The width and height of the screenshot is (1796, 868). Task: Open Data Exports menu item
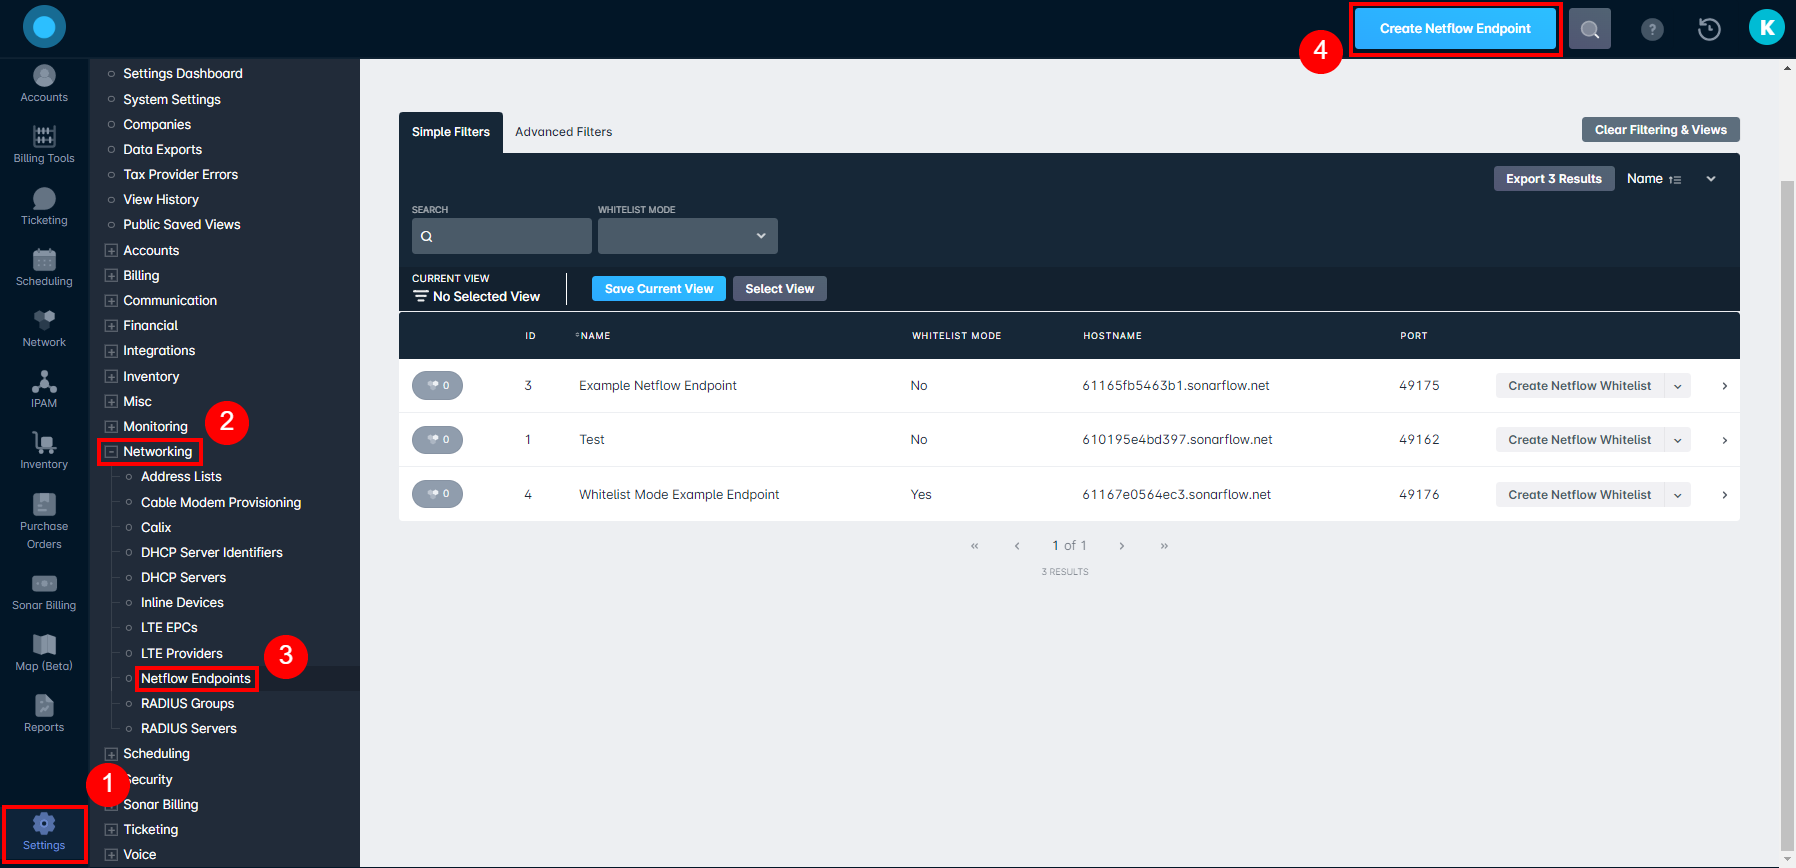163,150
